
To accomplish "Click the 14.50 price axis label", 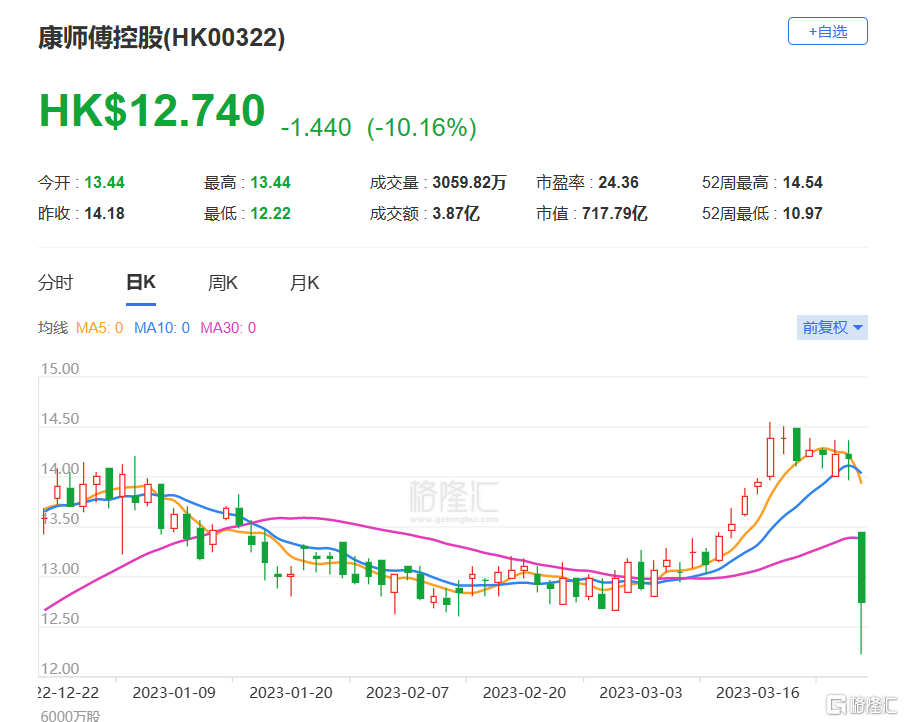I will coord(60,419).
